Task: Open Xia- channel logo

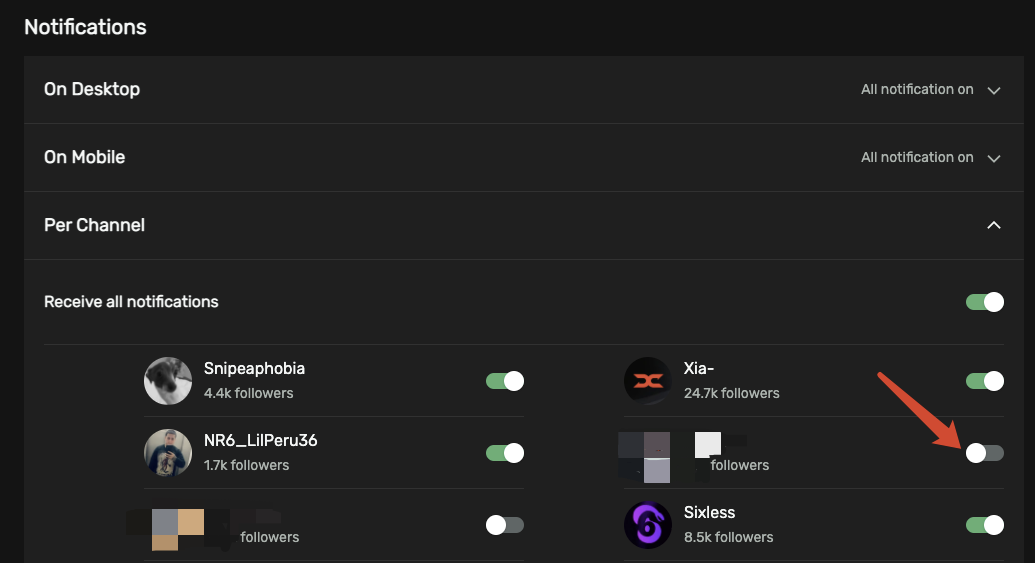Action: coord(648,381)
